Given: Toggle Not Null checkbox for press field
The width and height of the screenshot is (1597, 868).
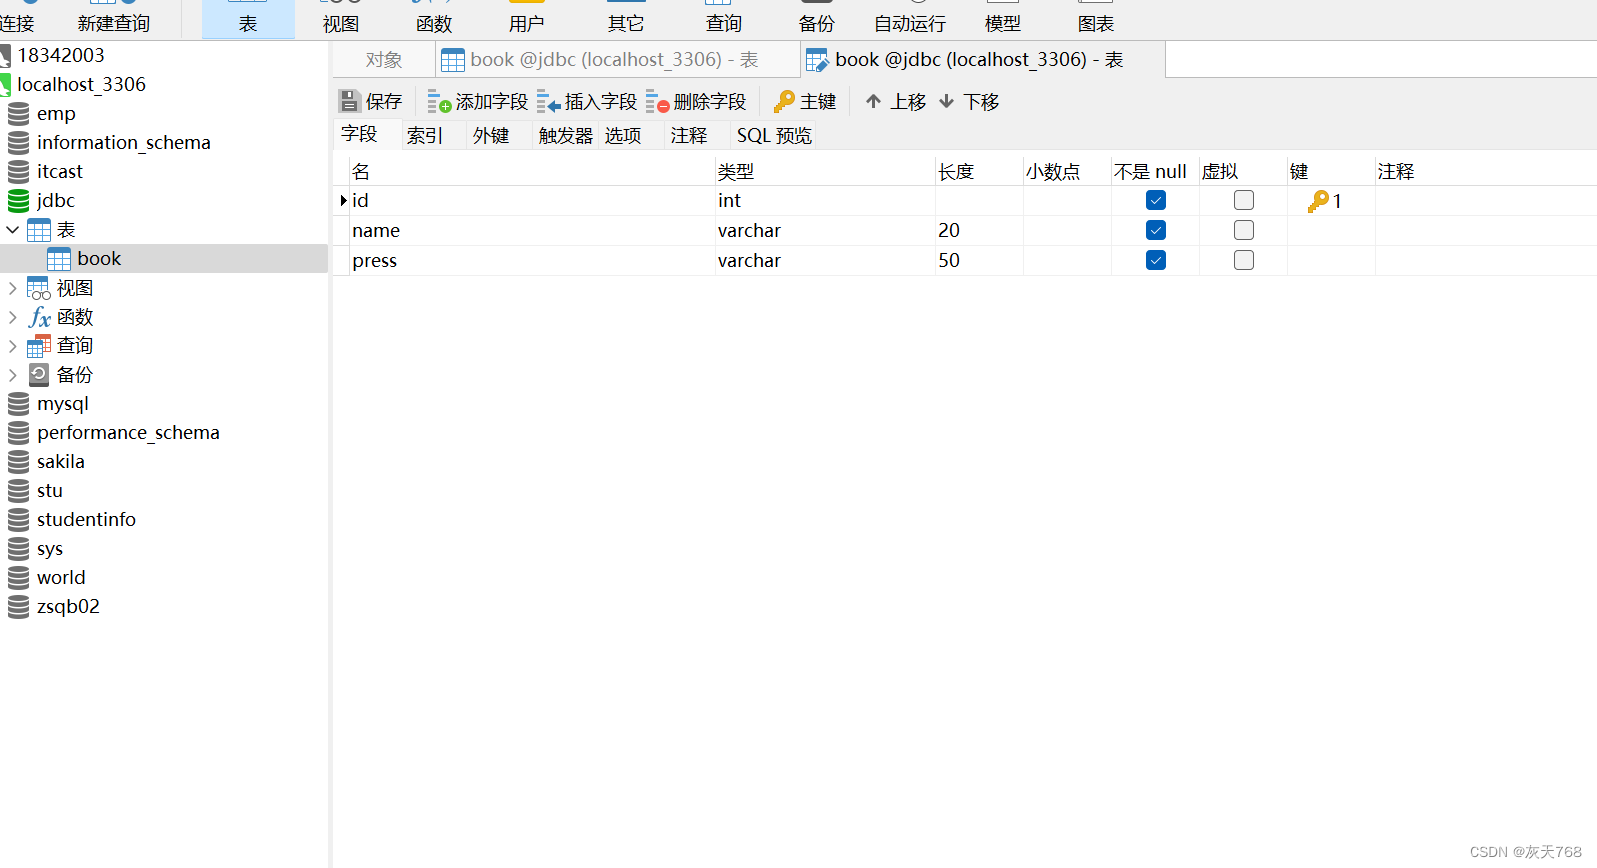Looking at the screenshot, I should 1156,260.
